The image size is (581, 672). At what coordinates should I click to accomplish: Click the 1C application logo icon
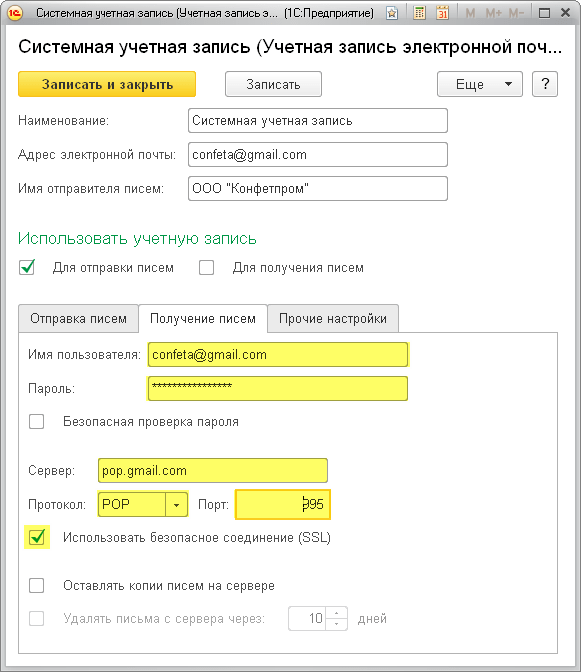[15, 13]
